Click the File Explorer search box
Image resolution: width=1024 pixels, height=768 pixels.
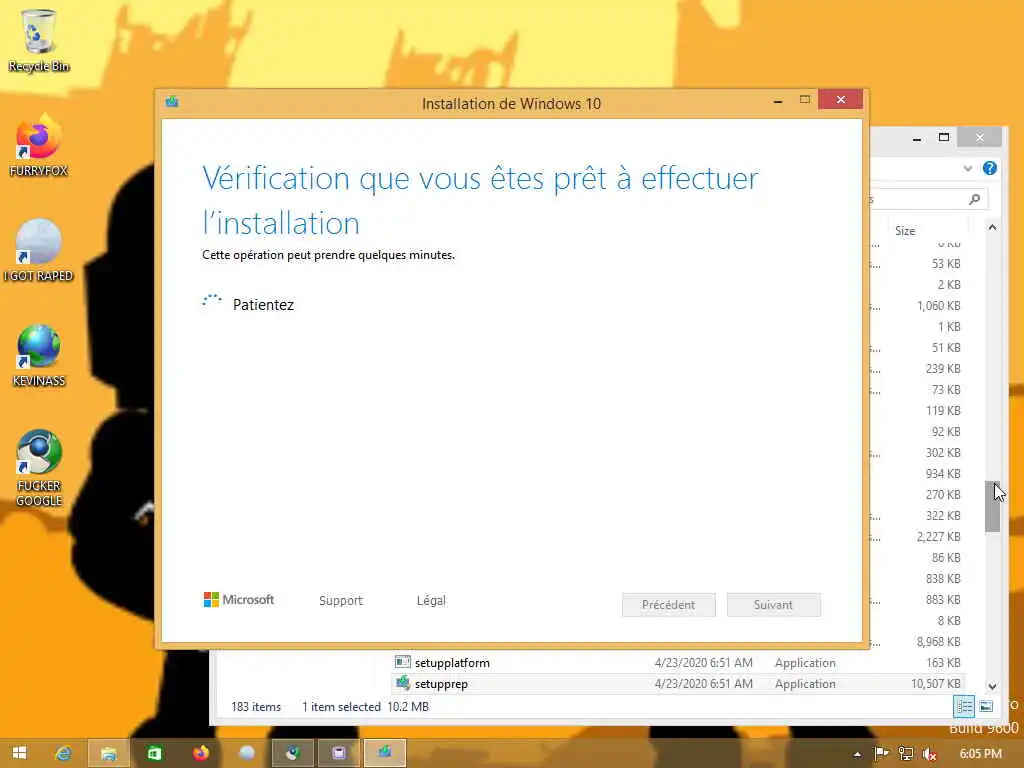click(x=927, y=199)
